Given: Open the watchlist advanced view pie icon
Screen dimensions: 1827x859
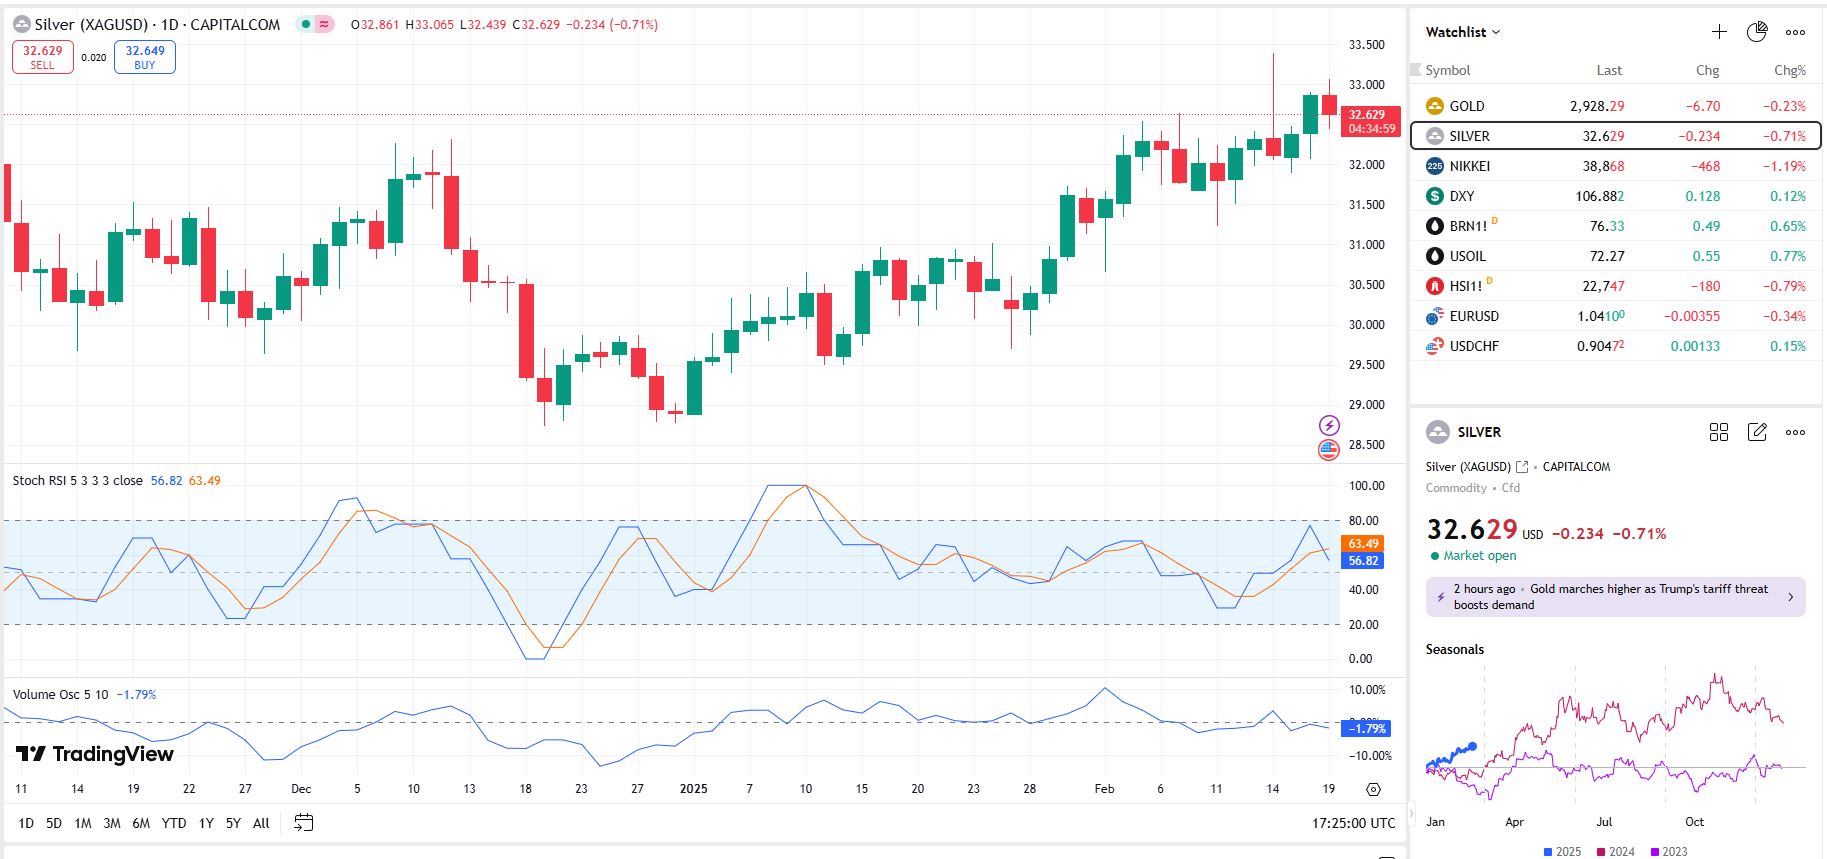Looking at the screenshot, I should click(x=1757, y=32).
